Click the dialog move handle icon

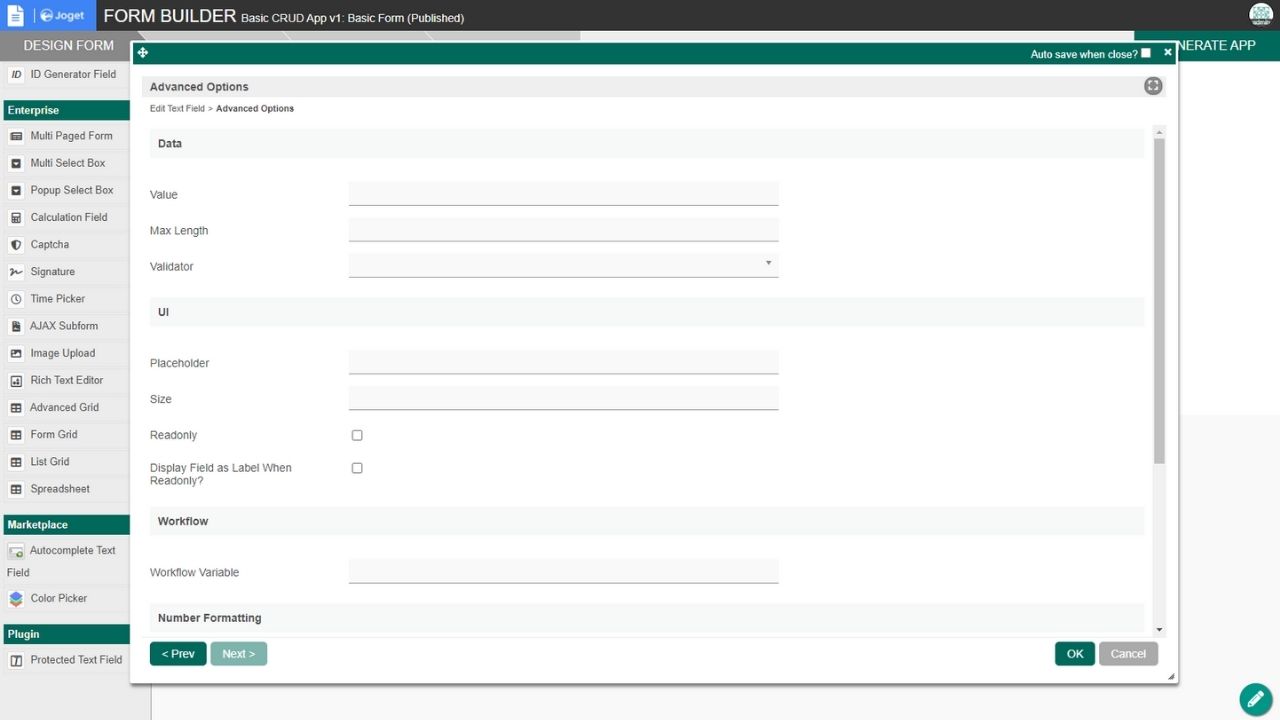pos(143,53)
